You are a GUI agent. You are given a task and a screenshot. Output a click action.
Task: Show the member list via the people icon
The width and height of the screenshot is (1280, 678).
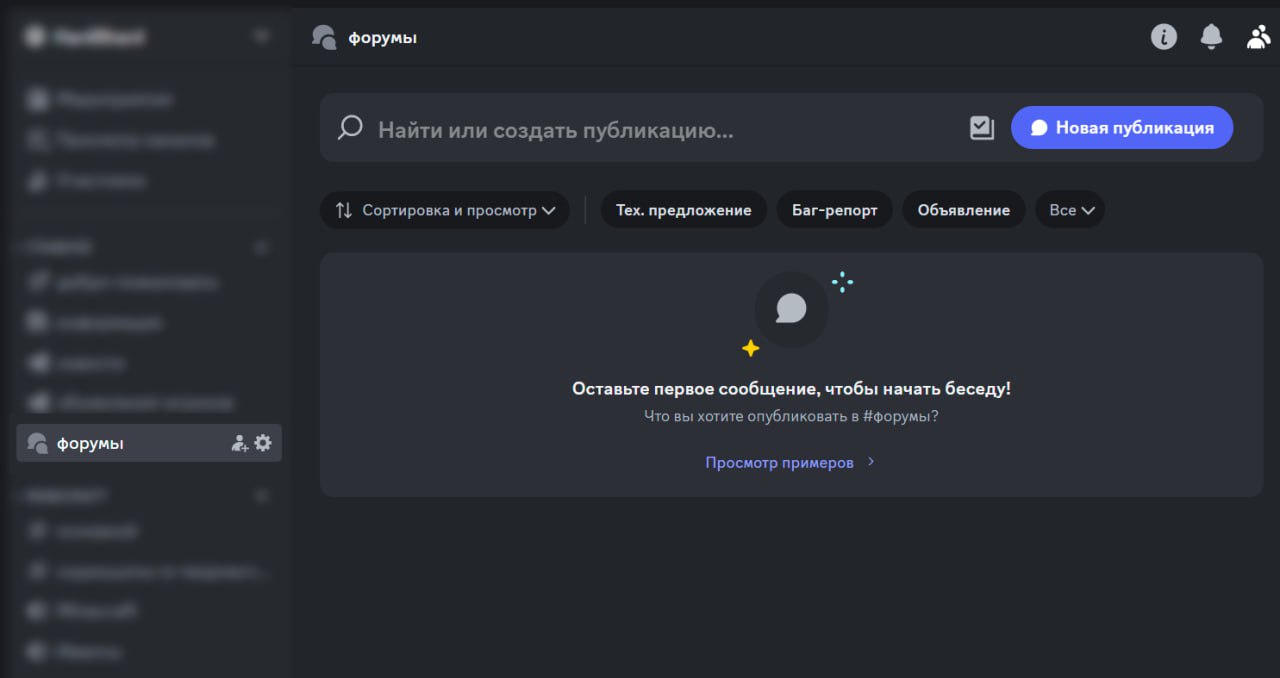(x=1258, y=36)
